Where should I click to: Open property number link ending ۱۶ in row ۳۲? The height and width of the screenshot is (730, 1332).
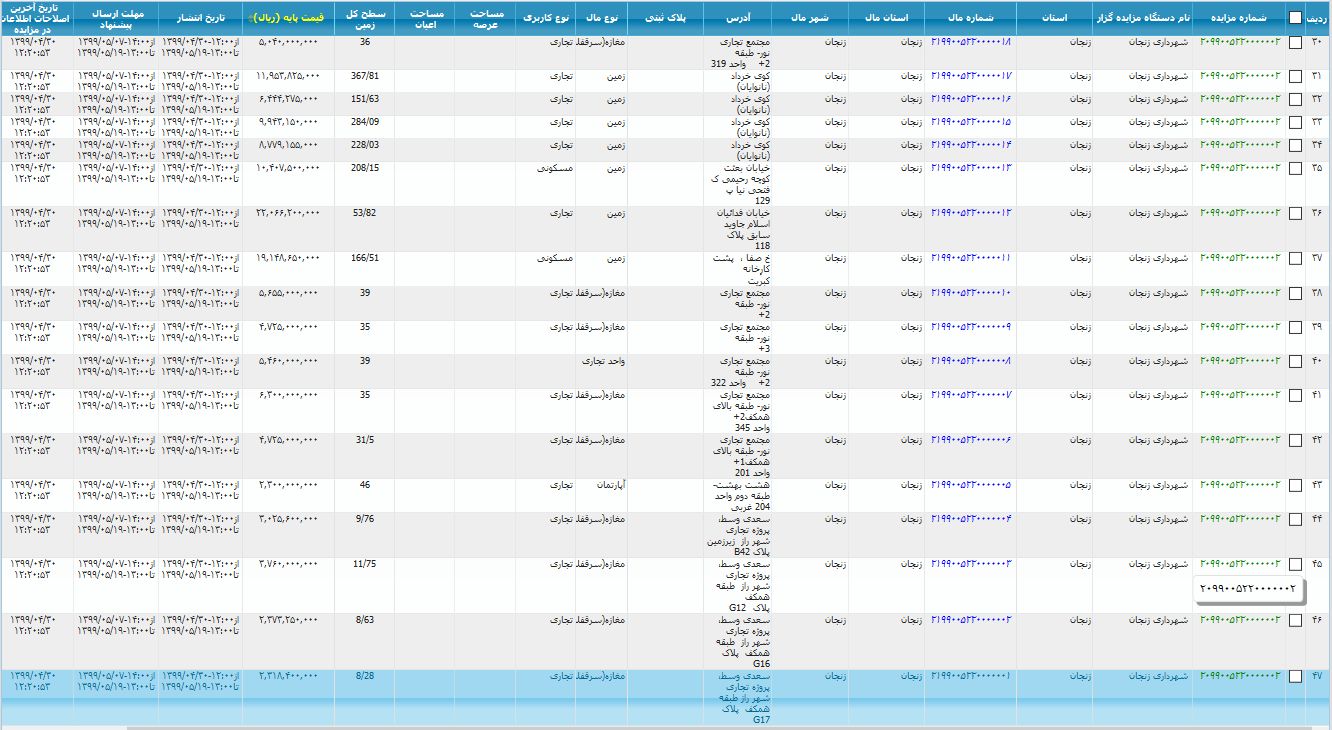pyautogui.click(x=971, y=99)
